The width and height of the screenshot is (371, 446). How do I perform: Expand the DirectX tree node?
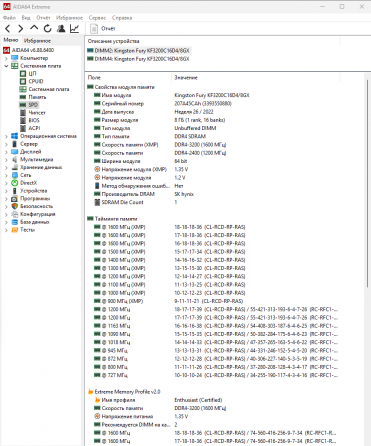6,183
